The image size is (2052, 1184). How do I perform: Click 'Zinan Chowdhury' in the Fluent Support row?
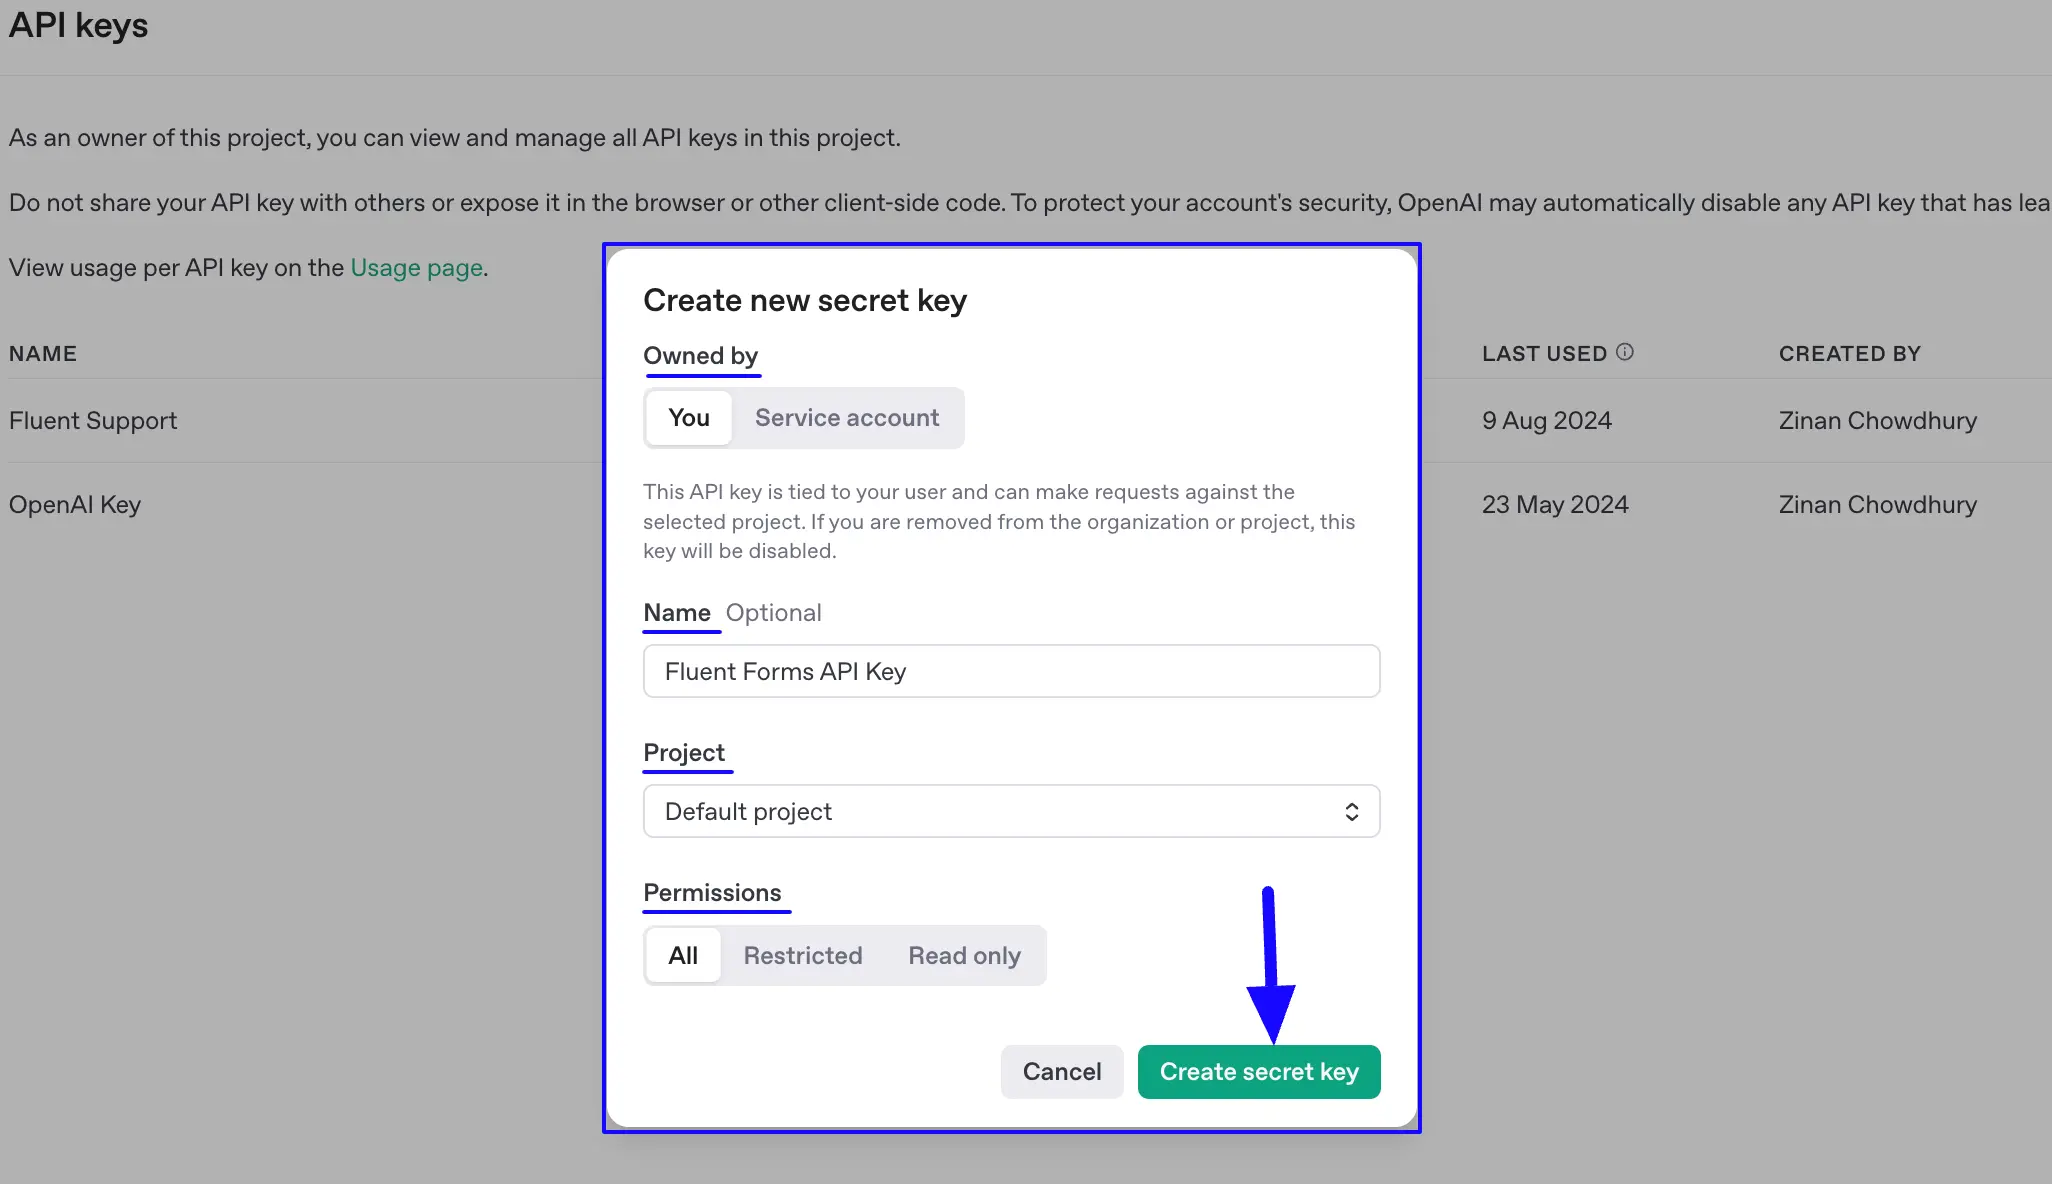click(x=1878, y=421)
